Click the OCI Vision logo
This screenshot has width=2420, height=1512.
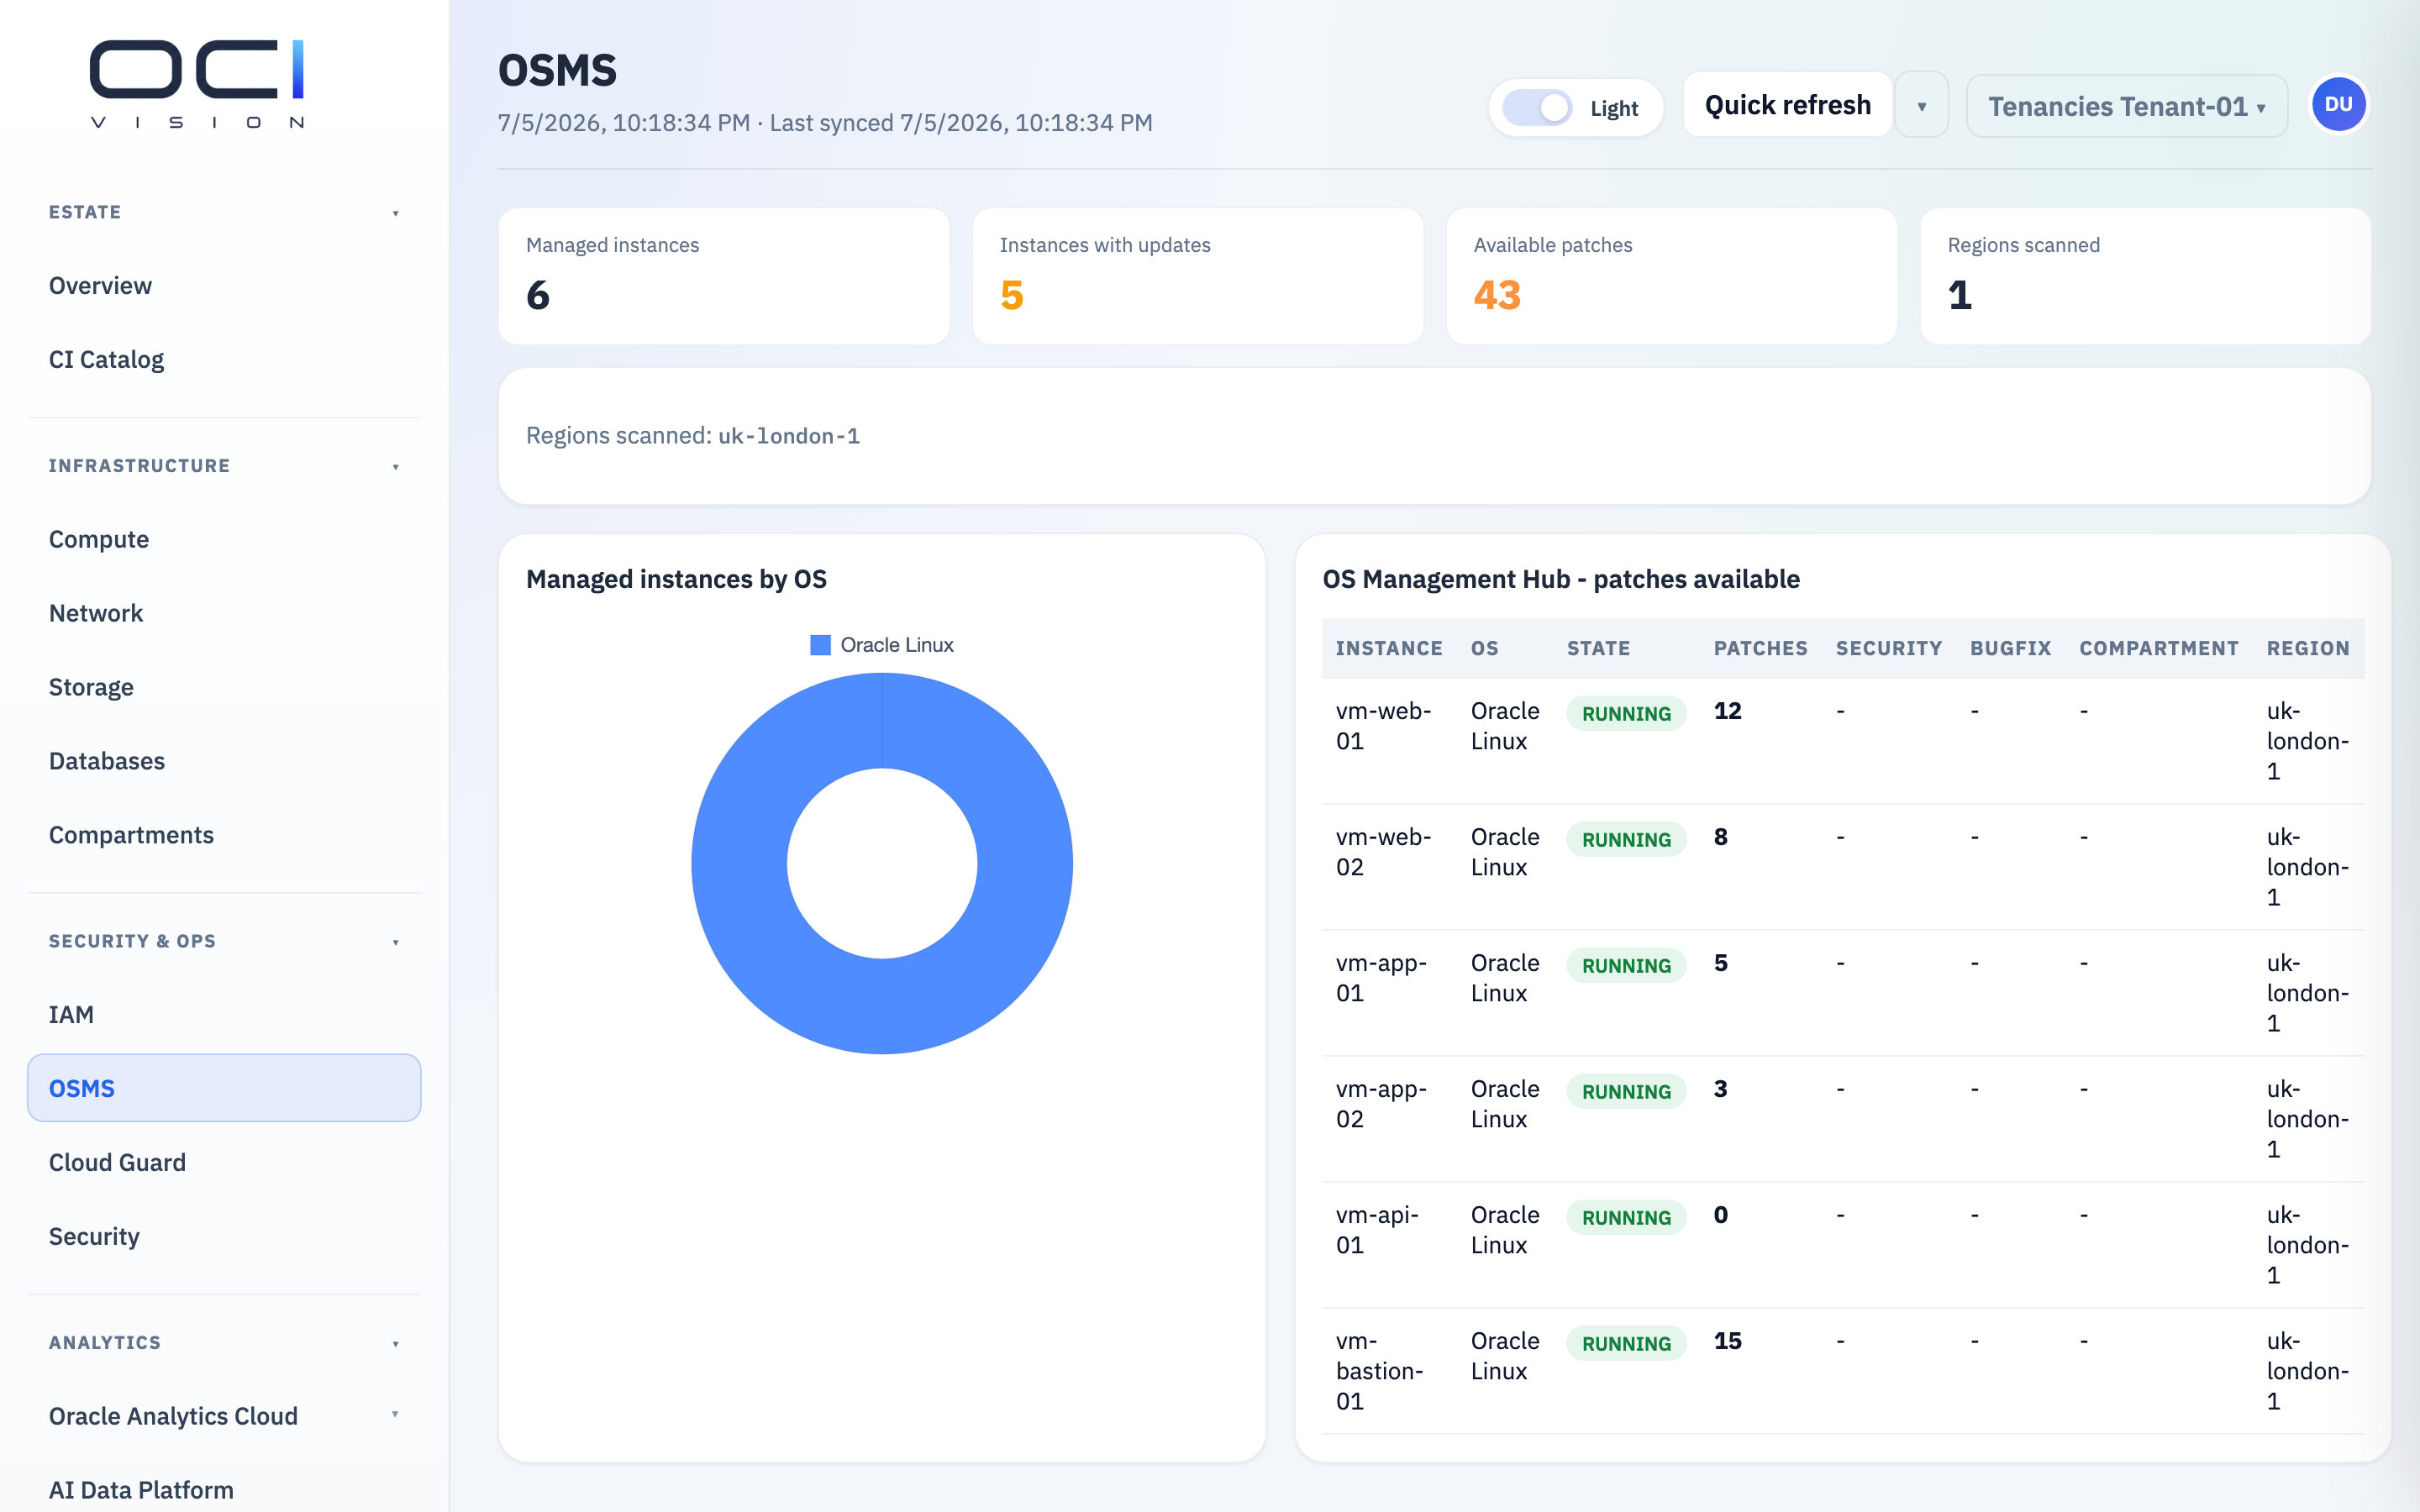197,84
